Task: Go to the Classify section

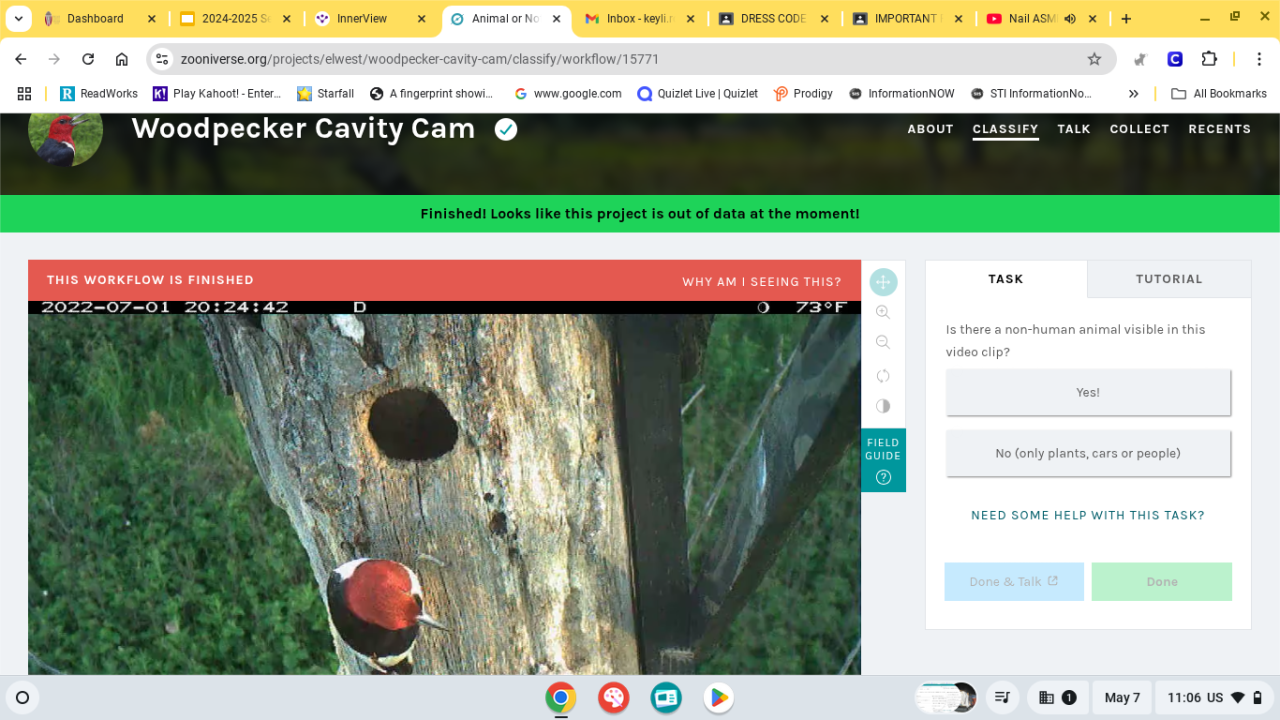Action: click(x=1005, y=129)
